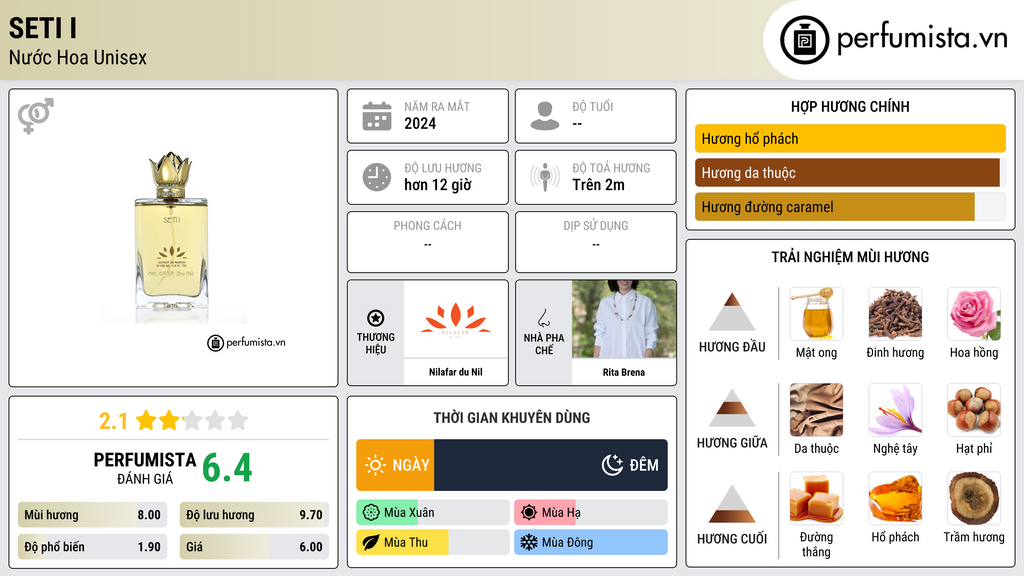Click the hơn 12 giờ longevity value
This screenshot has height=576, width=1024.
point(438,185)
